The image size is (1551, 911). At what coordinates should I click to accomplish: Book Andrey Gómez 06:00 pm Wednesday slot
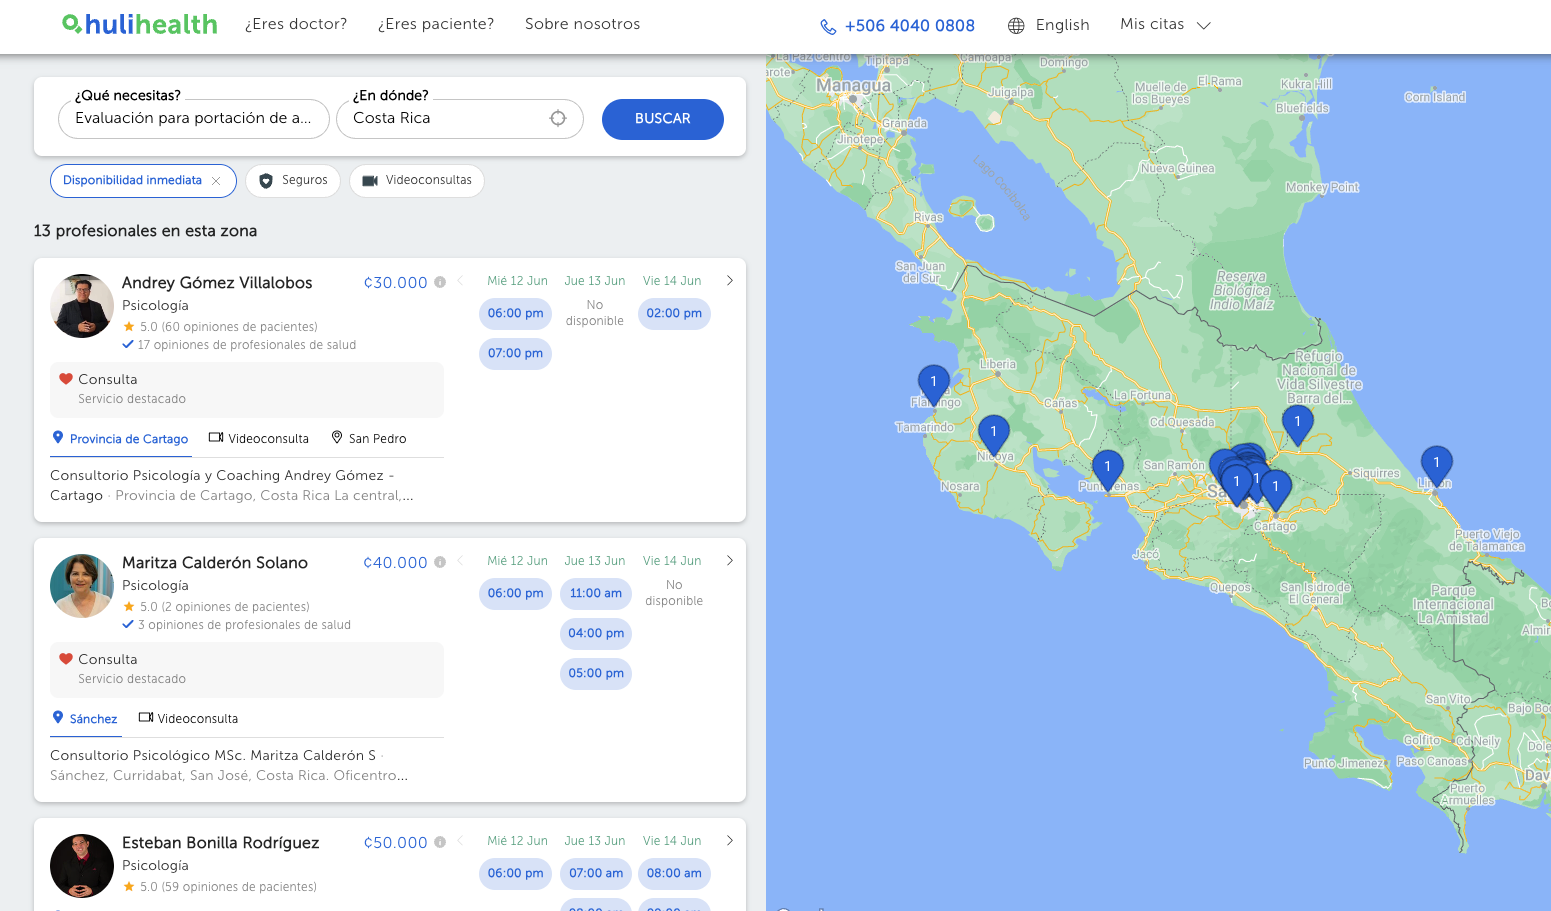516,314
